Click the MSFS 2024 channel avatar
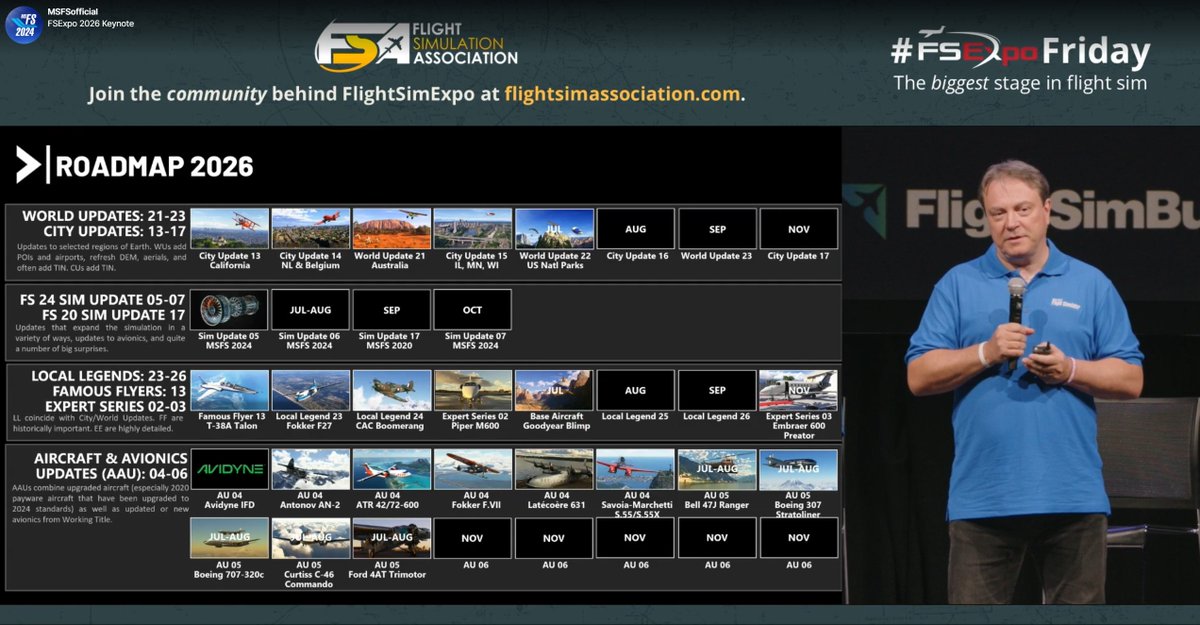Image resolution: width=1200 pixels, height=625 pixels. pyautogui.click(x=24, y=24)
